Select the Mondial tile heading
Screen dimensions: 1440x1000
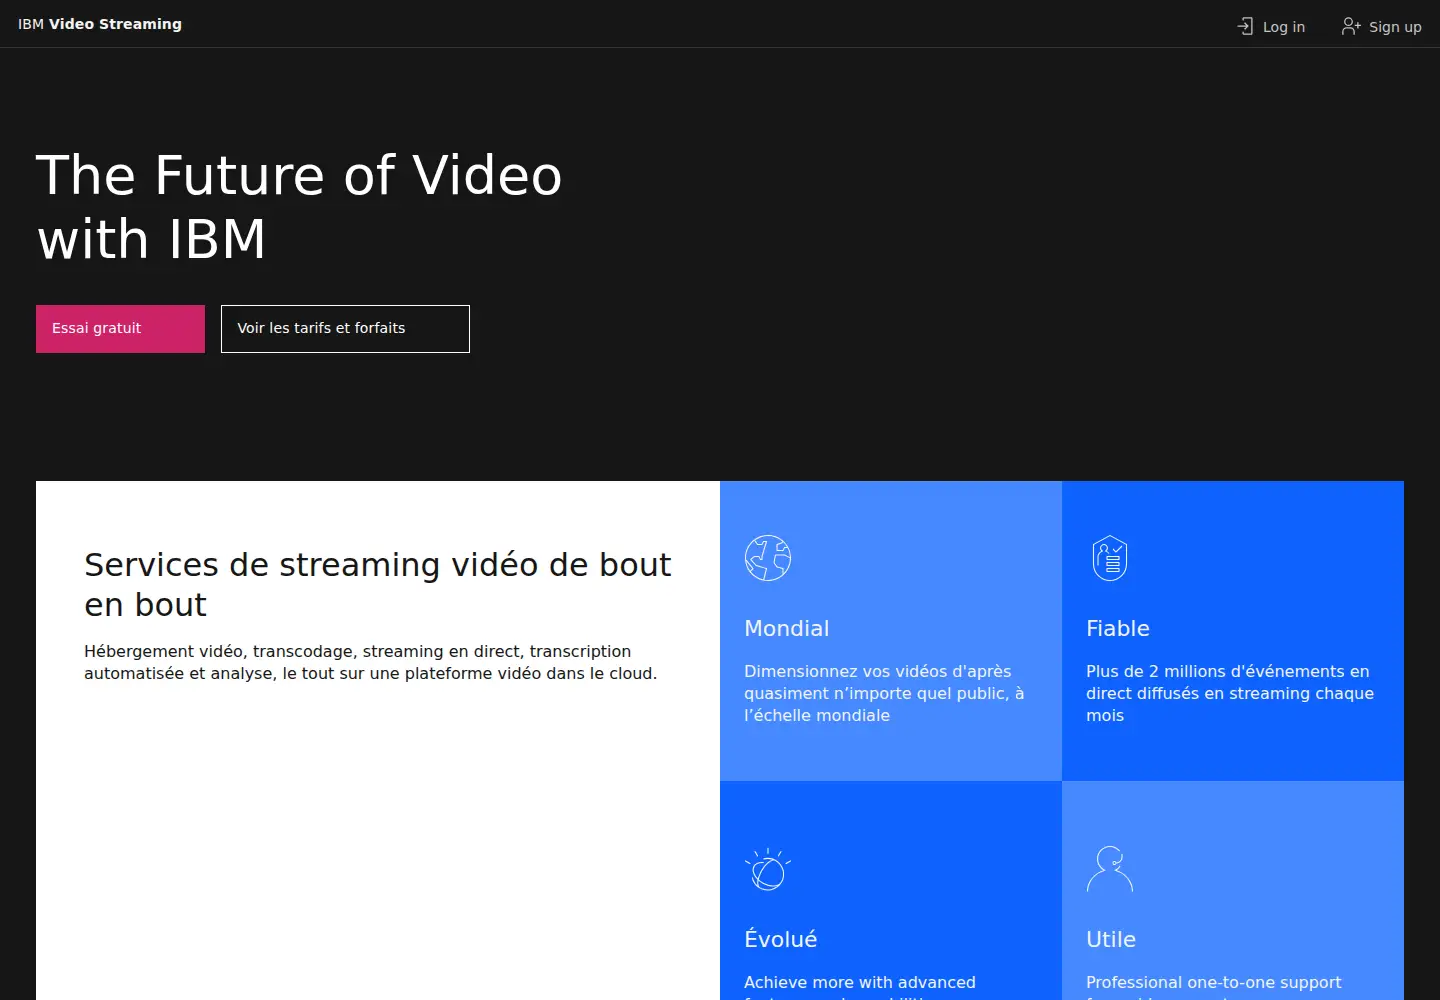point(787,629)
